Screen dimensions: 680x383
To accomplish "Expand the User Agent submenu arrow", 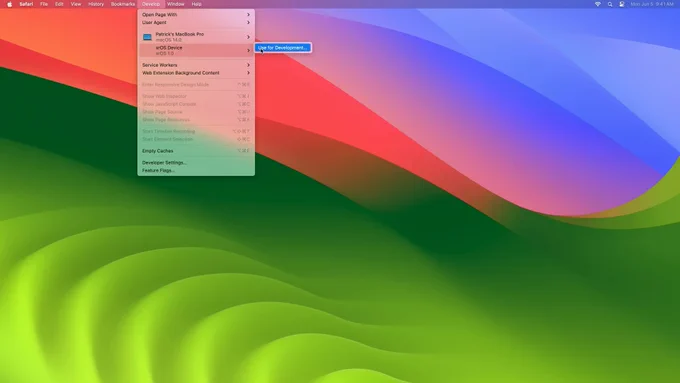I will [248, 23].
